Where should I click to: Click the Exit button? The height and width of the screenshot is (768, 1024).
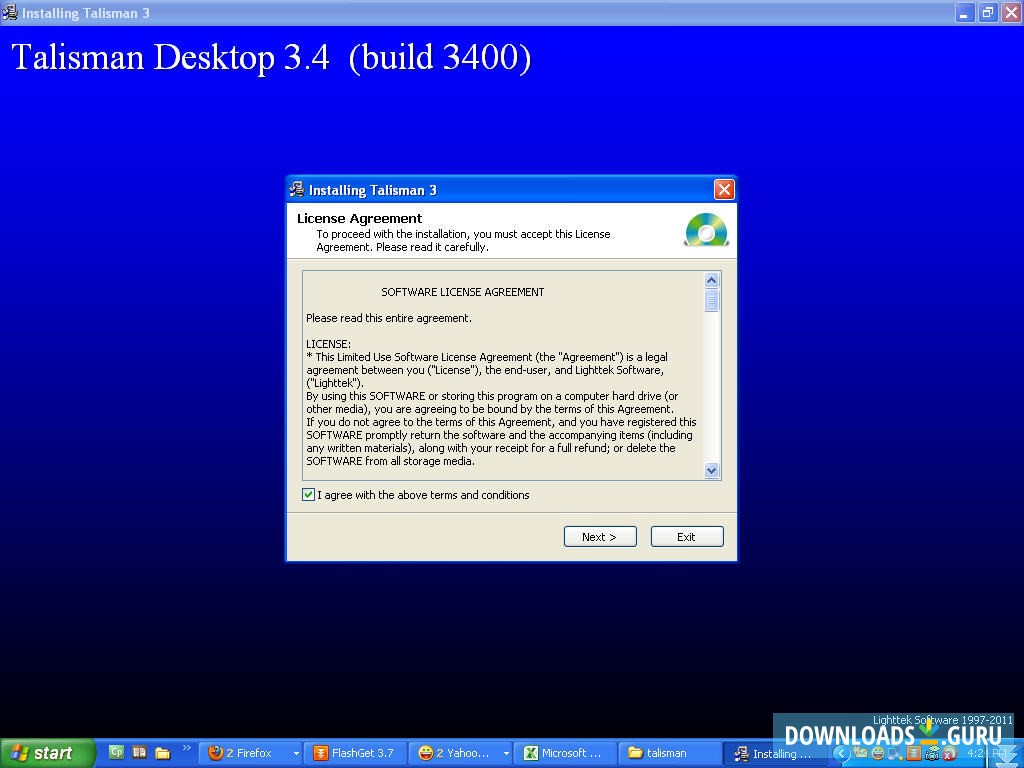(687, 537)
